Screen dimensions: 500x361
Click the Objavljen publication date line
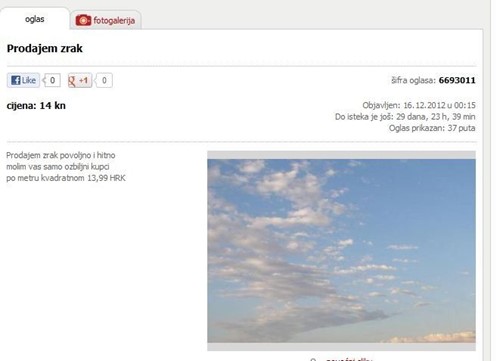pos(419,105)
